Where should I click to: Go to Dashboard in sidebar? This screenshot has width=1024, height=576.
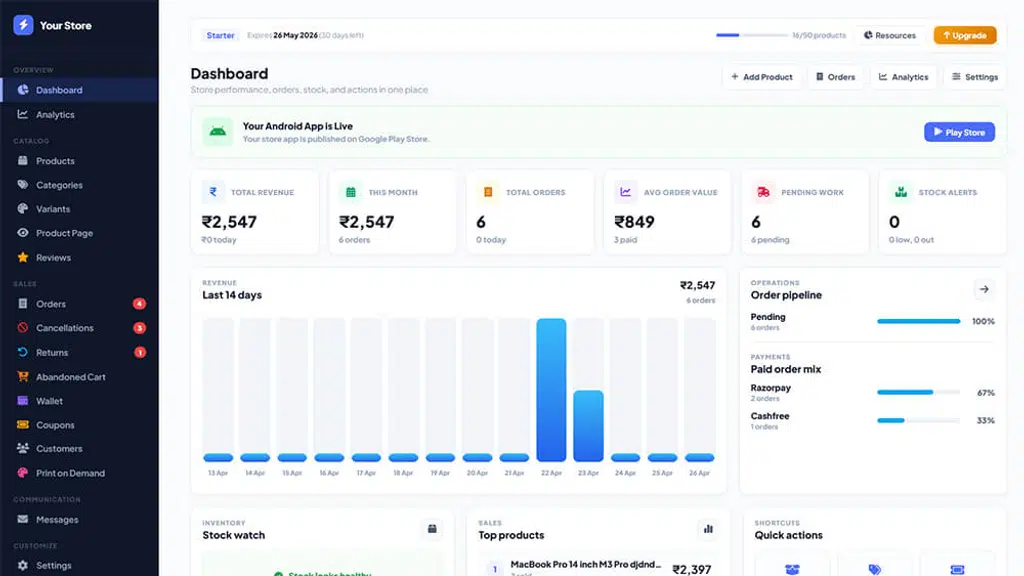point(79,90)
